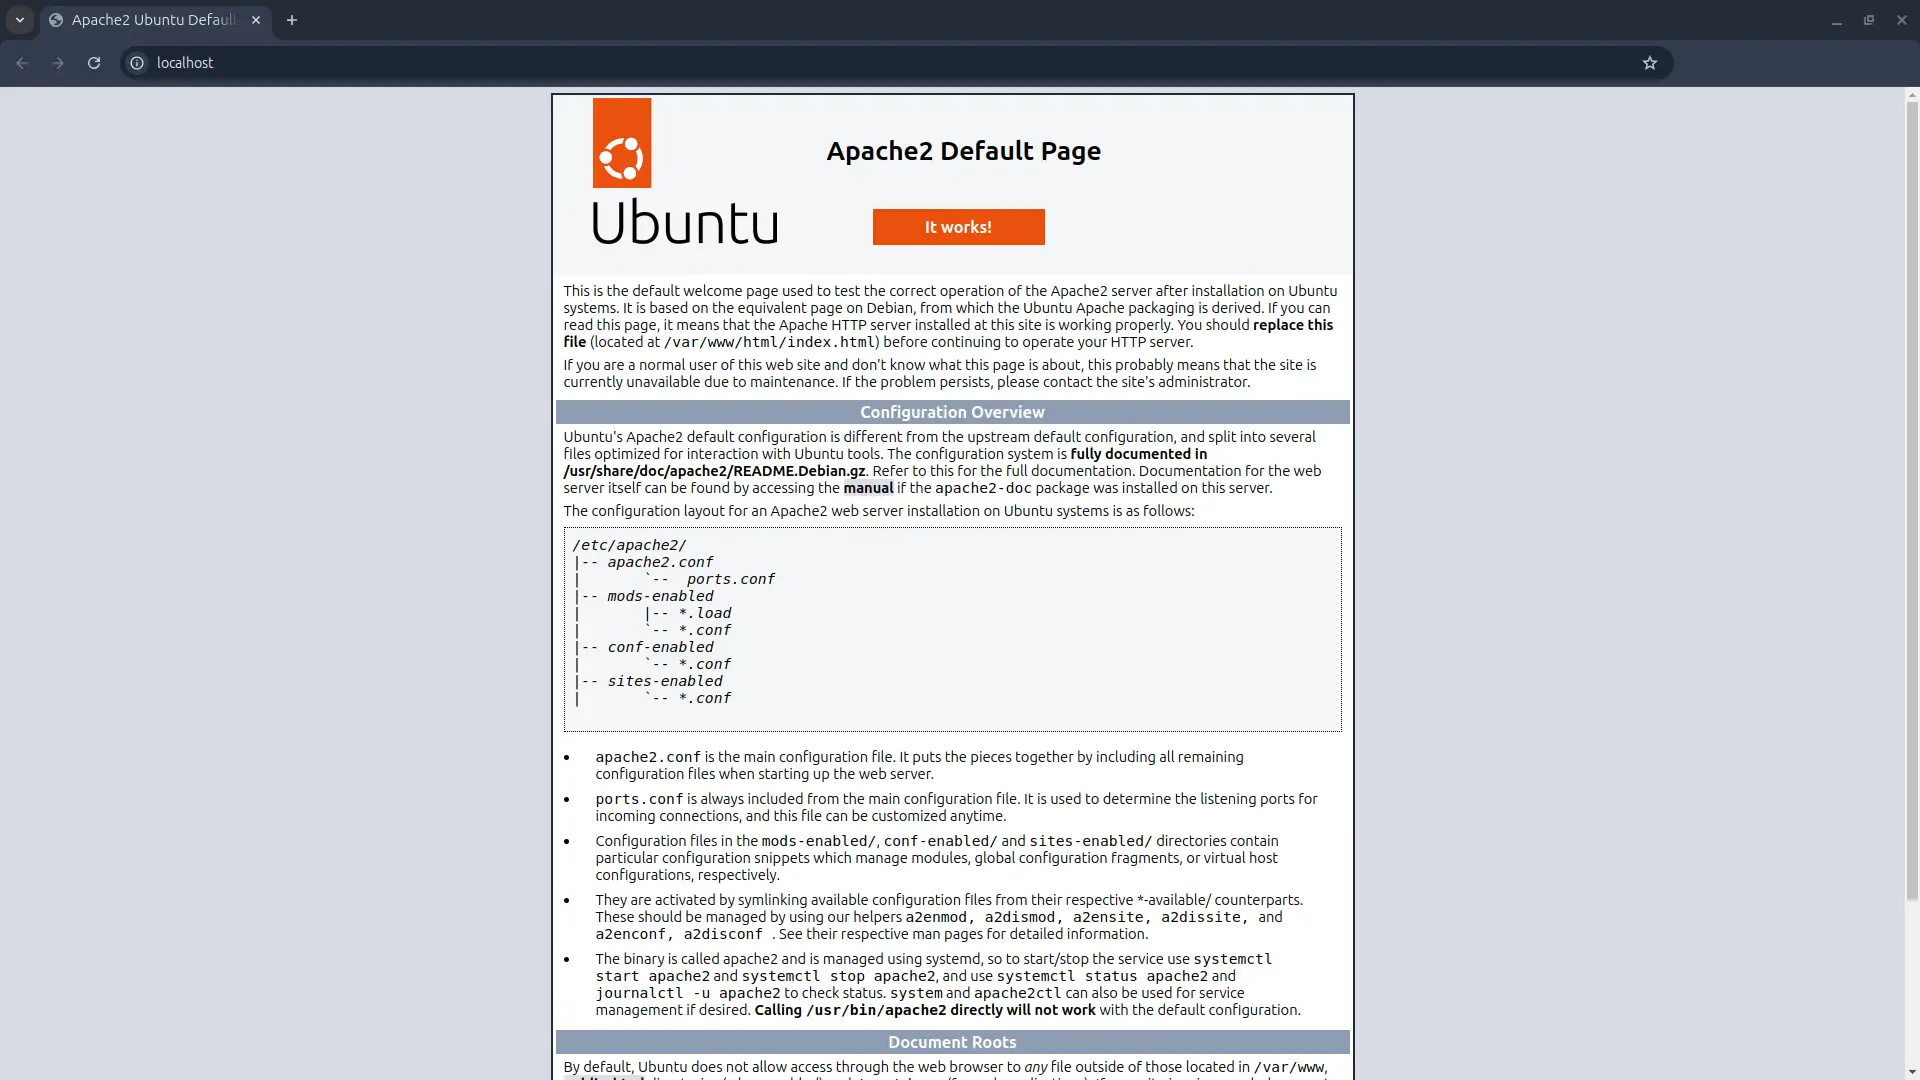The image size is (1920, 1080).
Task: Click 'mods-enabled' in the config tree
Action: (660, 596)
